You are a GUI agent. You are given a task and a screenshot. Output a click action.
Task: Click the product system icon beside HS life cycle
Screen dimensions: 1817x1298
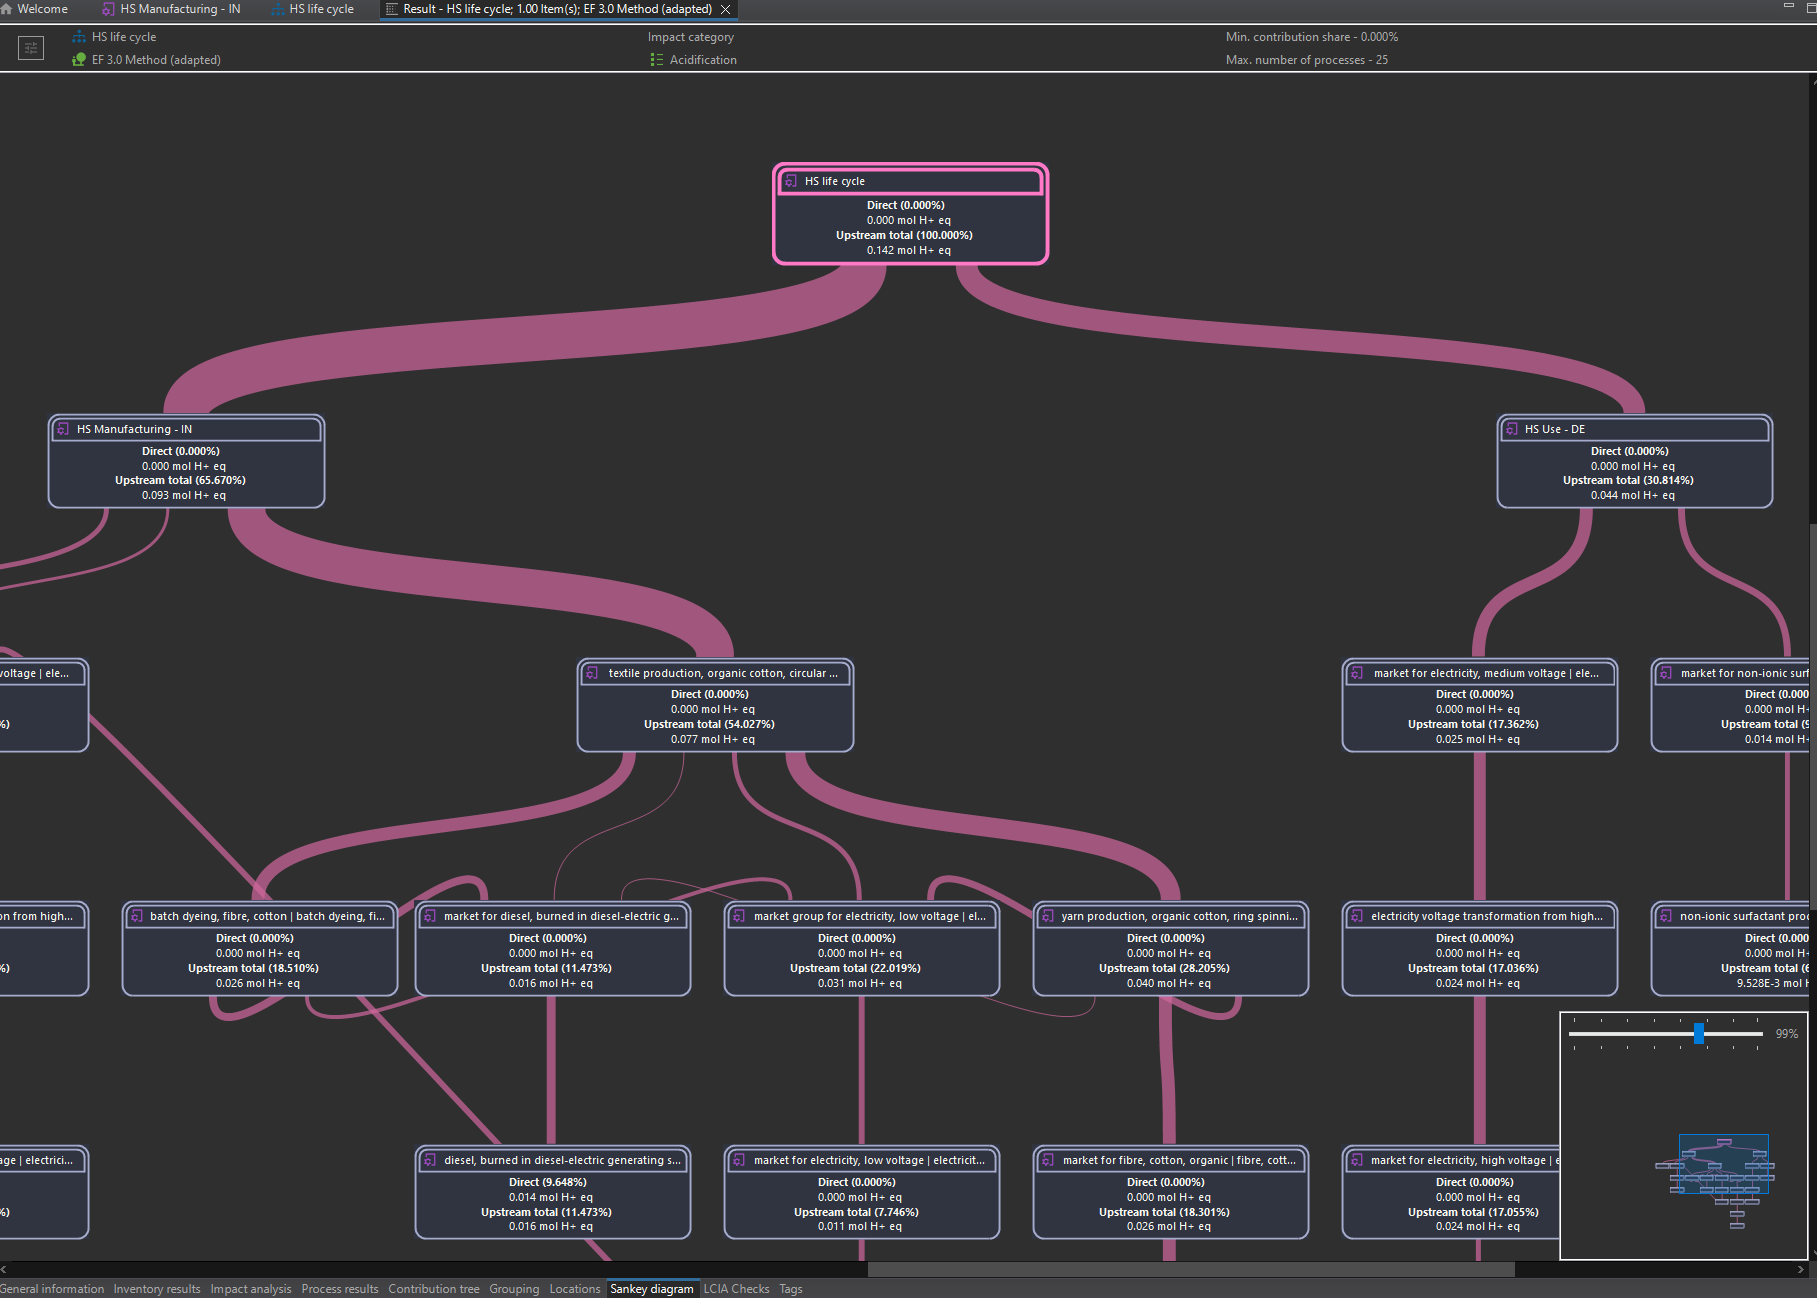pyautogui.click(x=79, y=37)
